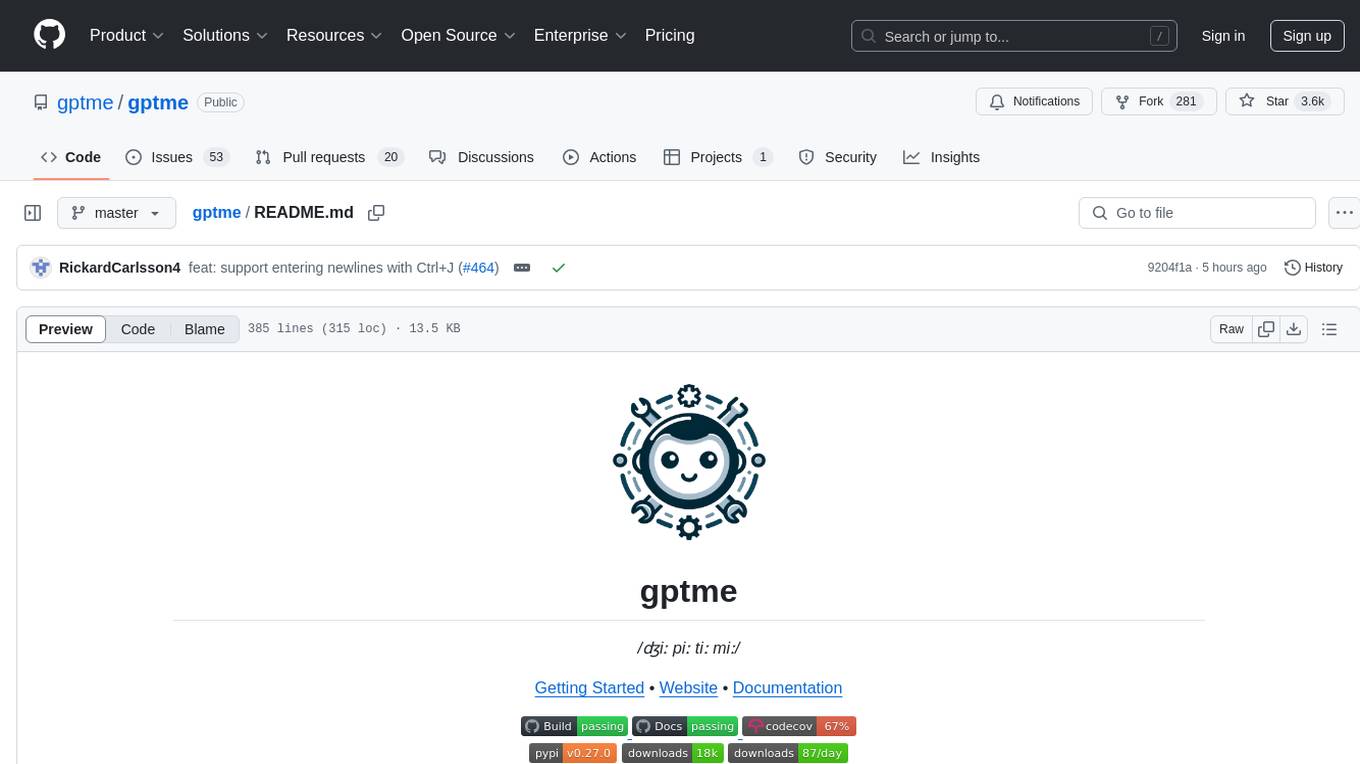The width and height of the screenshot is (1360, 764).
Task: Open the gptme owner profile link
Action: (85, 102)
